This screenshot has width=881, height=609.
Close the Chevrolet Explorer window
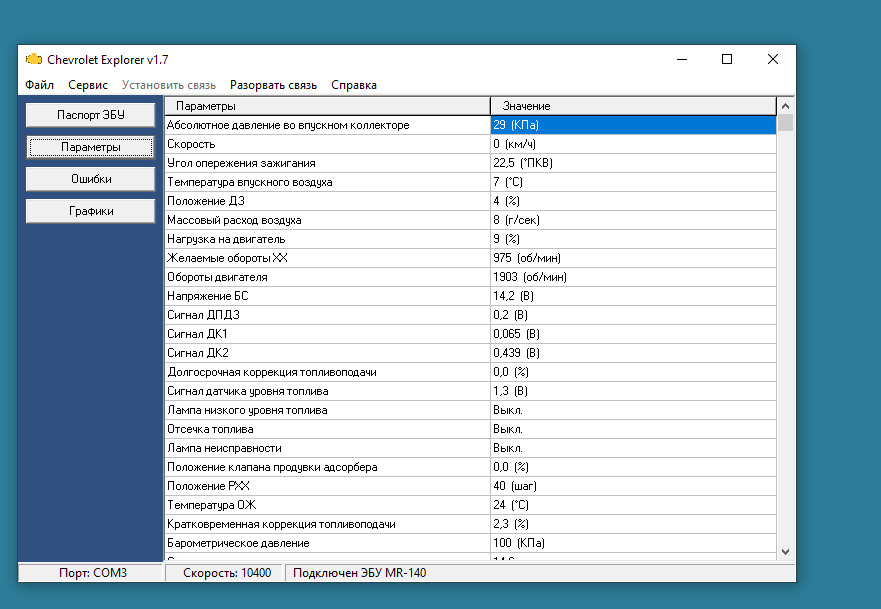point(773,59)
